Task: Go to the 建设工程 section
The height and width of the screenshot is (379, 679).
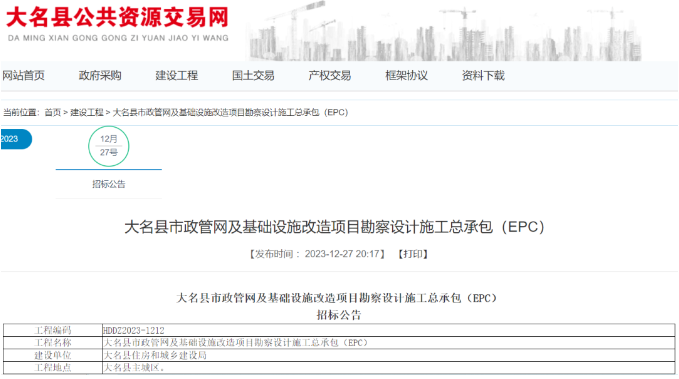Action: [x=177, y=76]
